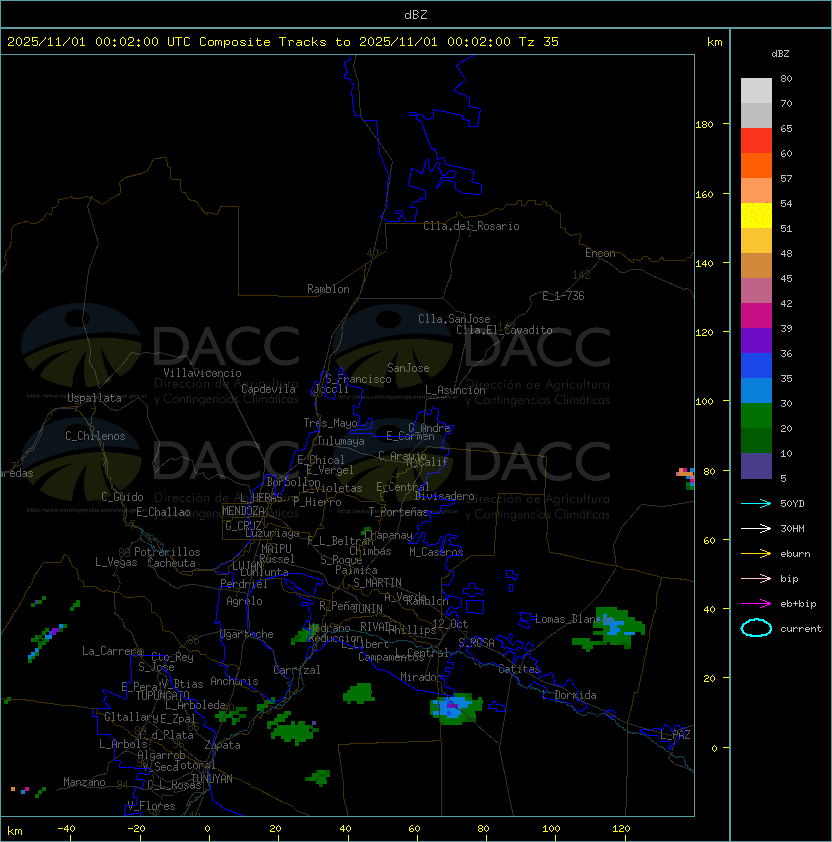Screen dimensions: 832x842
Task: Click the Potrerillos label
Action: pos(167,552)
